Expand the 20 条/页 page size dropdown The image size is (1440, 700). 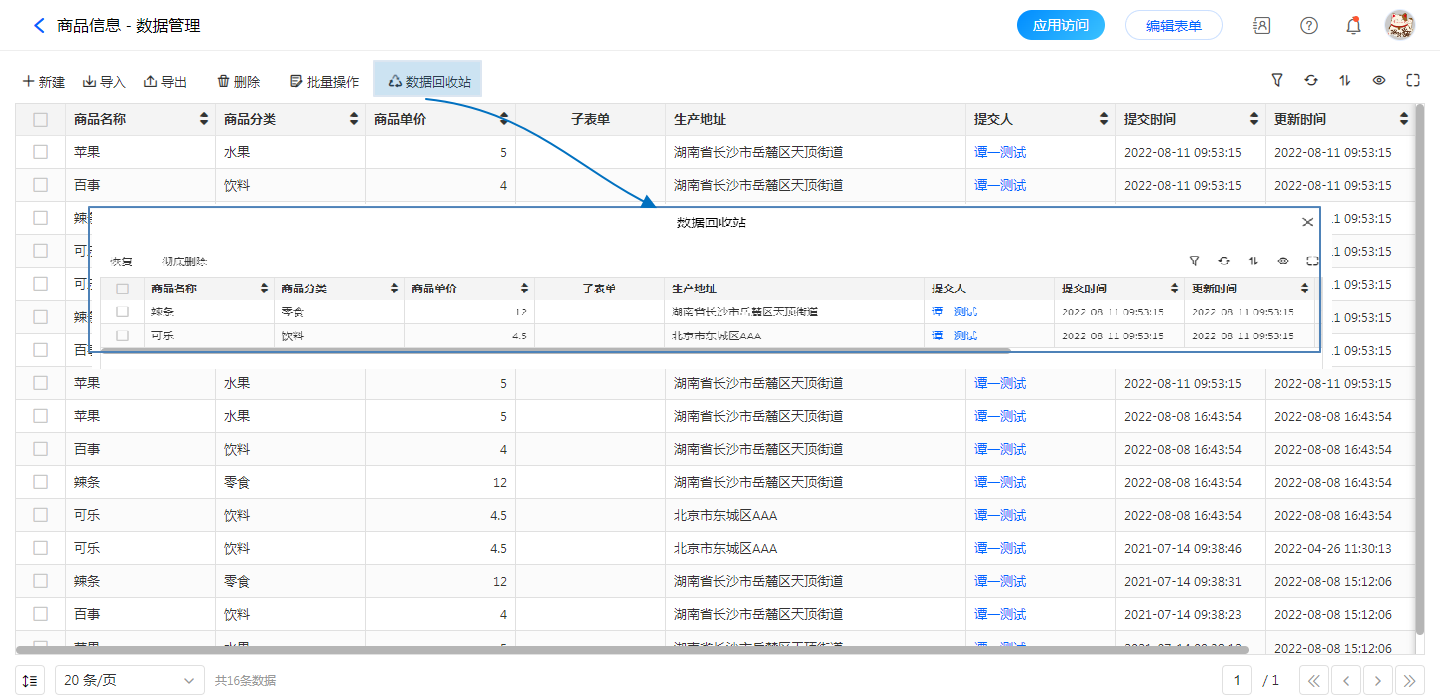[129, 681]
